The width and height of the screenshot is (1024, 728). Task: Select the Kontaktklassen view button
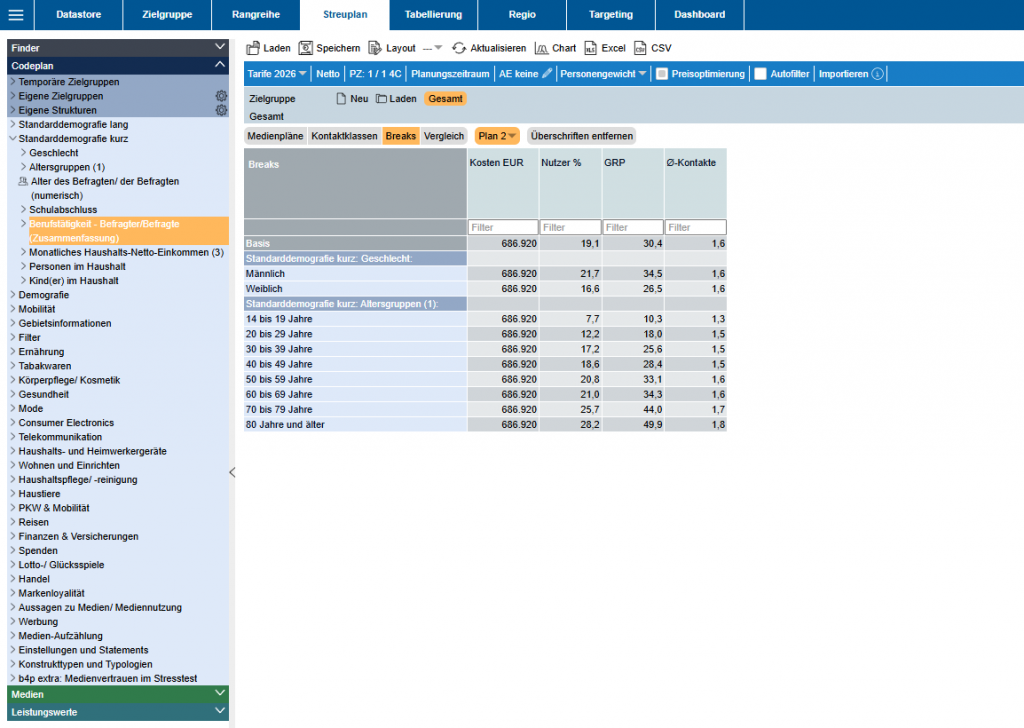click(x=343, y=136)
